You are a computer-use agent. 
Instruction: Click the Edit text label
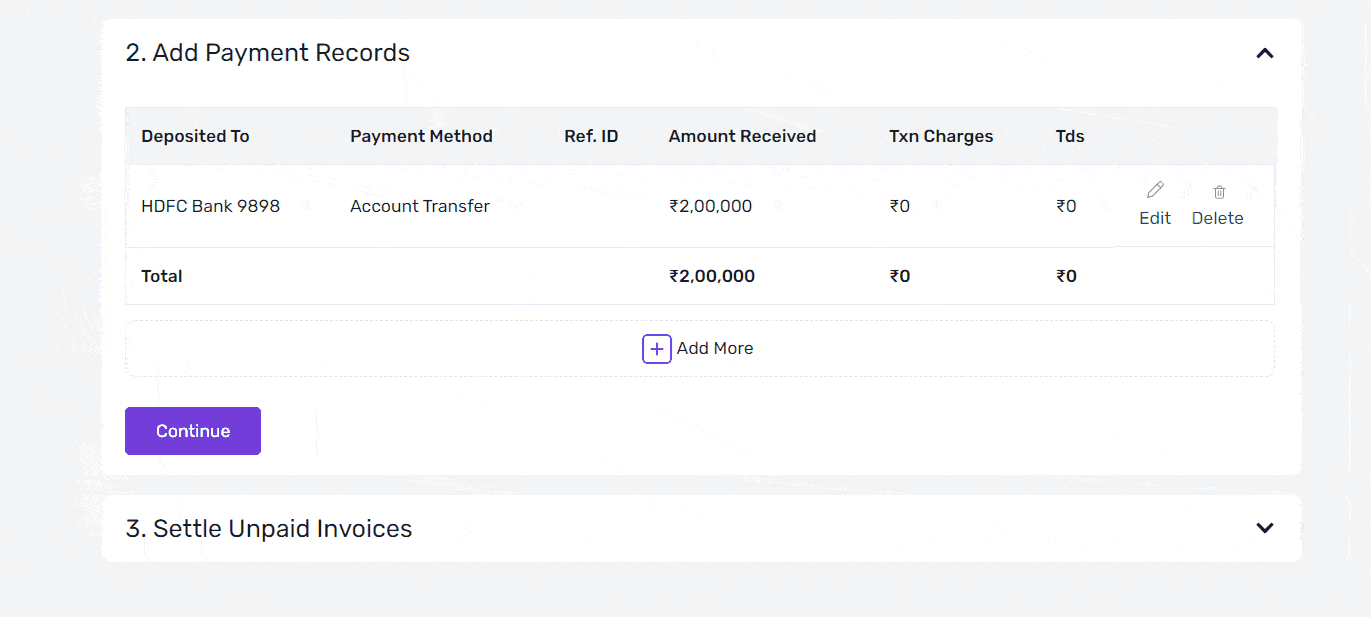coord(1155,218)
